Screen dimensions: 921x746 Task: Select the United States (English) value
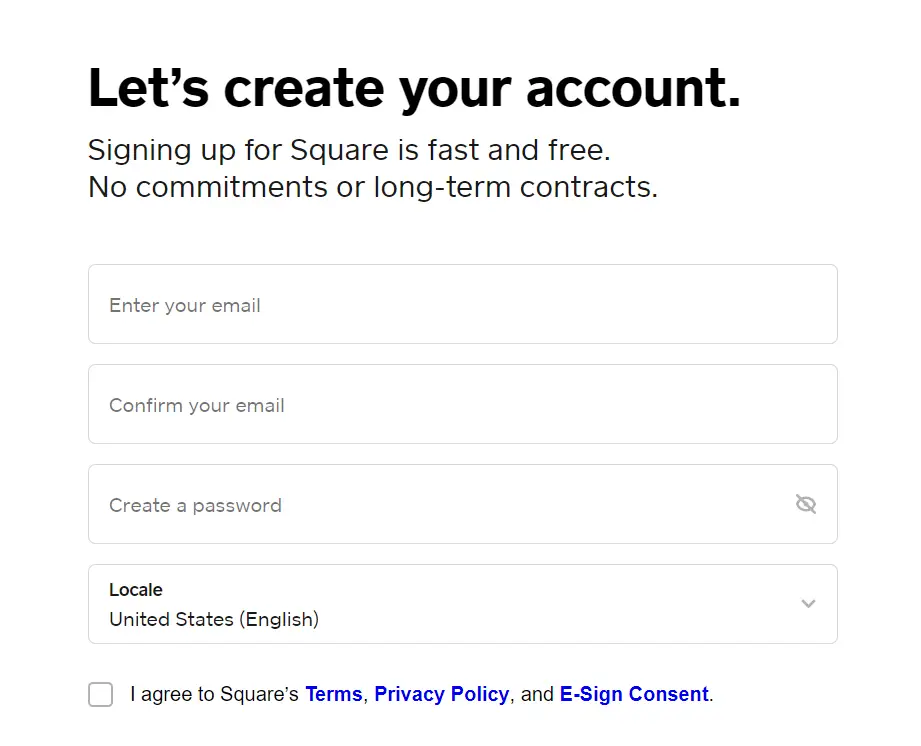click(214, 619)
